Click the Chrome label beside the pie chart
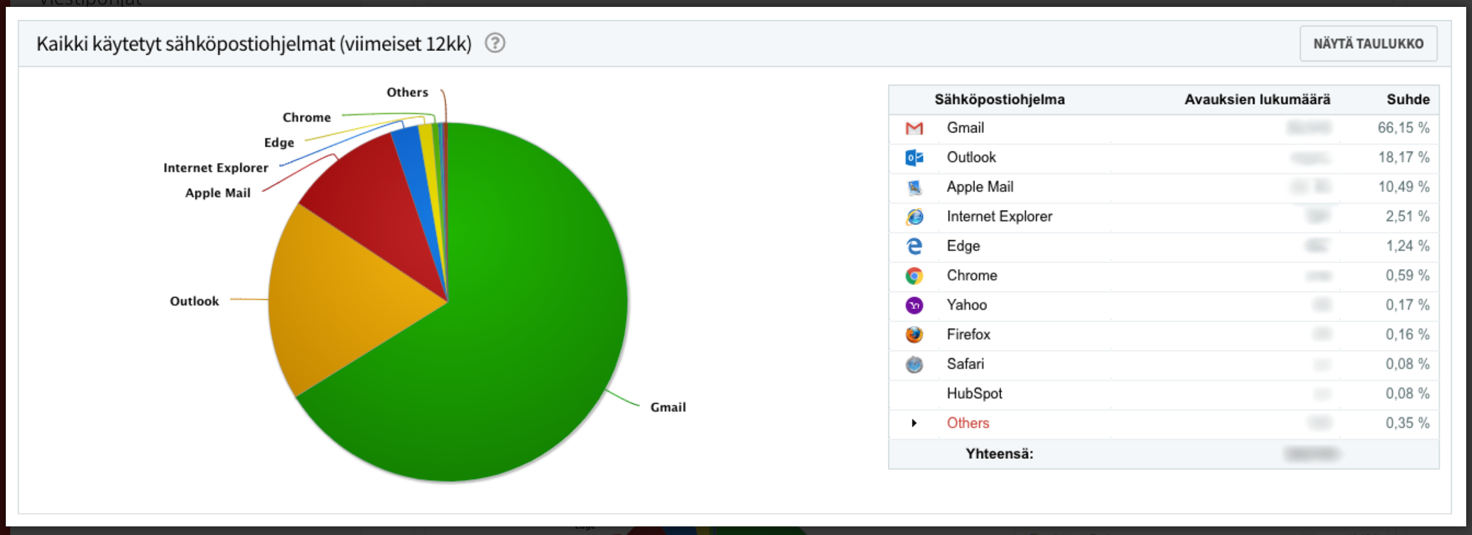This screenshot has width=1472, height=535. click(x=307, y=117)
